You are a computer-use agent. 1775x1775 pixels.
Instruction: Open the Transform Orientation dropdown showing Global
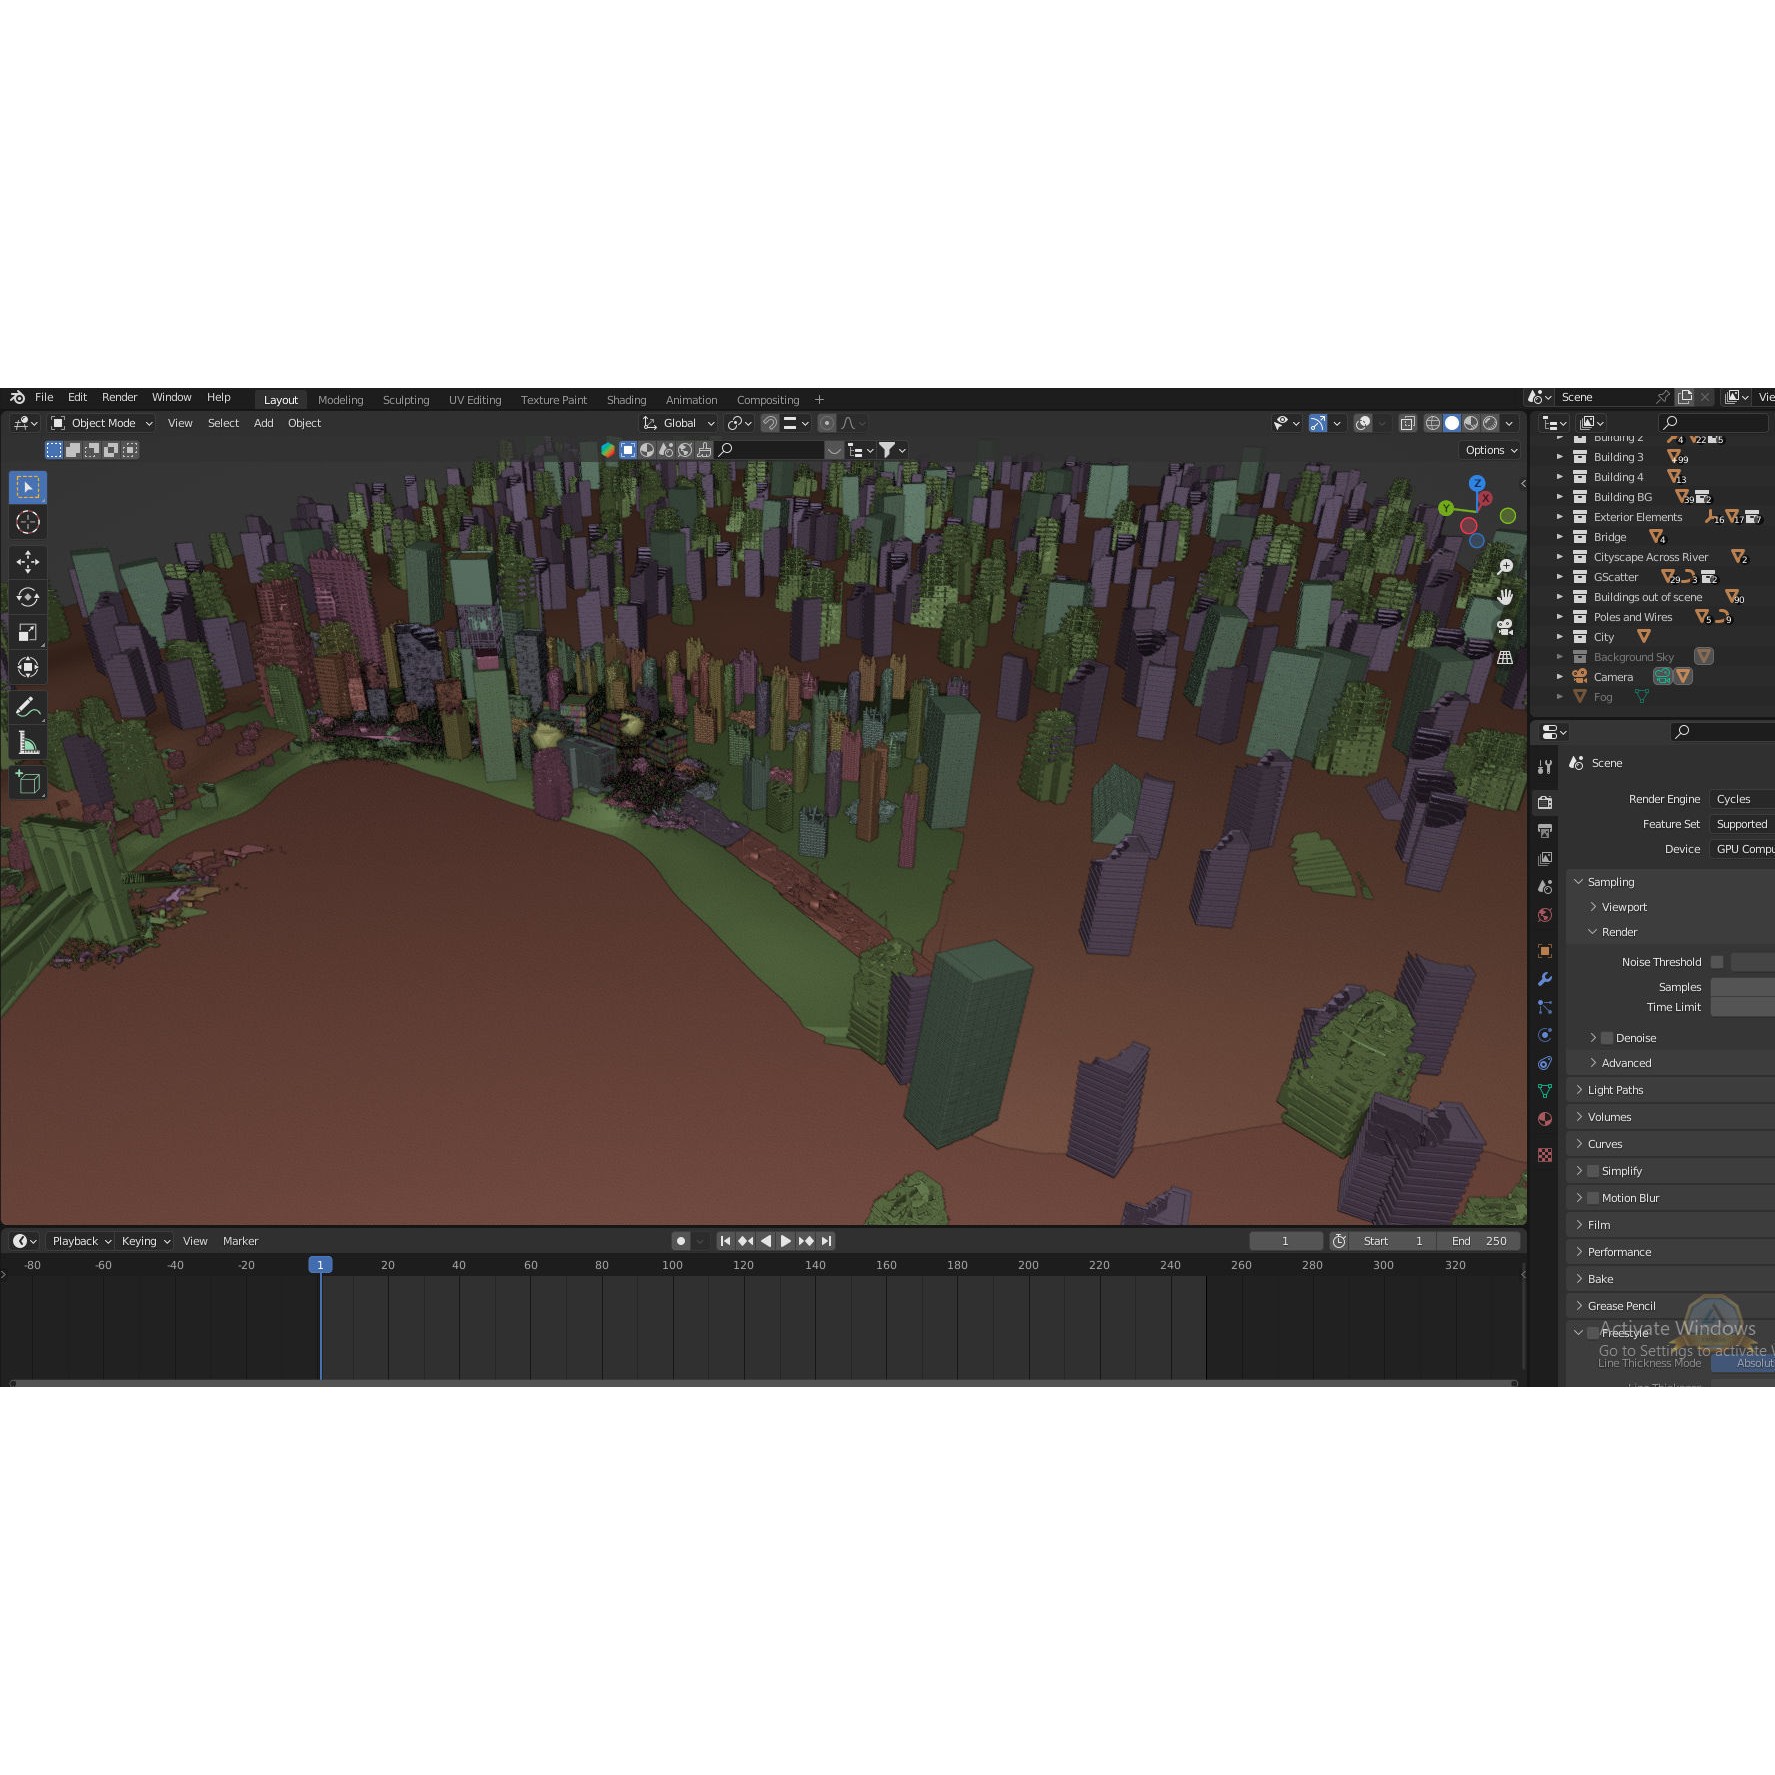[x=678, y=423]
